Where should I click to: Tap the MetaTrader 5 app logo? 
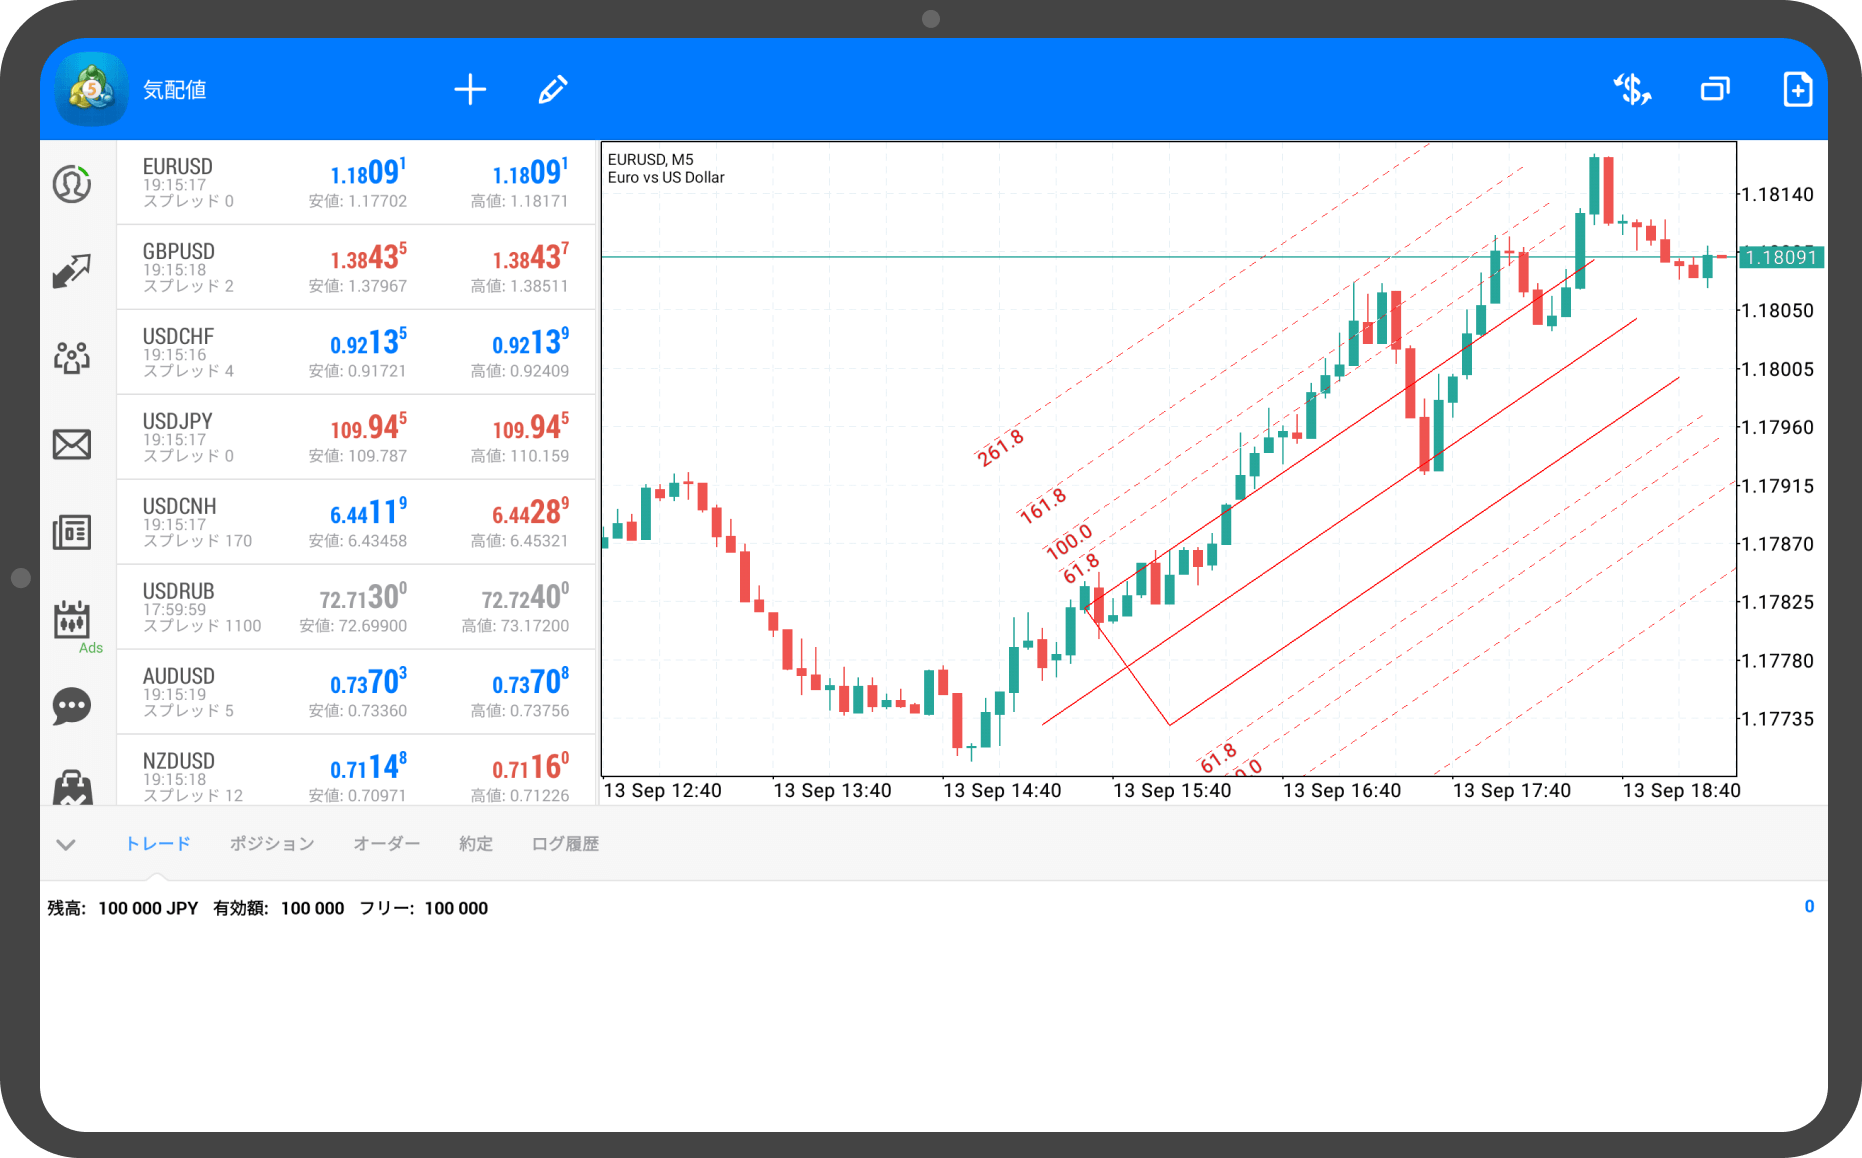point(92,89)
